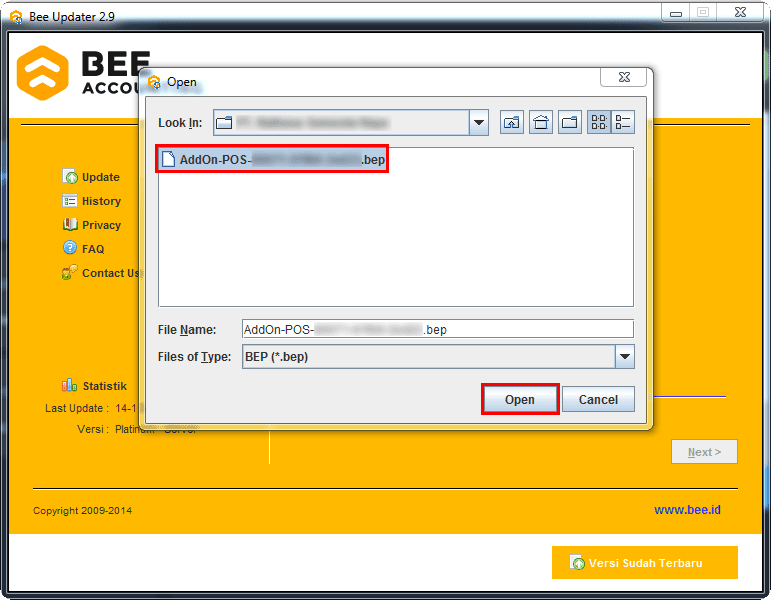The height and width of the screenshot is (600, 771).
Task: Open the Files of Type combo box
Action: [438, 357]
